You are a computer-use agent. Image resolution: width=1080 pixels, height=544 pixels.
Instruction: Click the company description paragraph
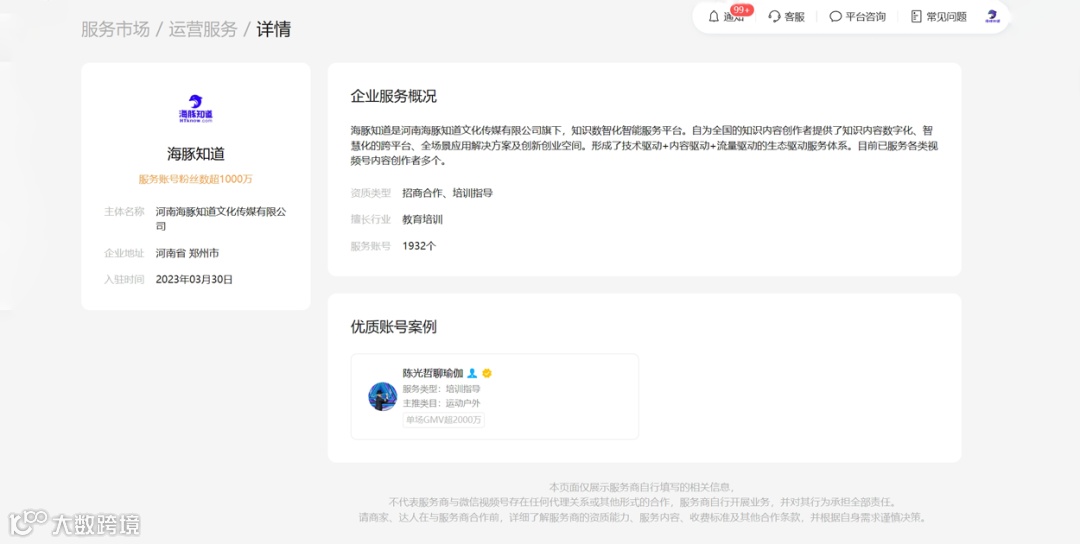coord(645,146)
